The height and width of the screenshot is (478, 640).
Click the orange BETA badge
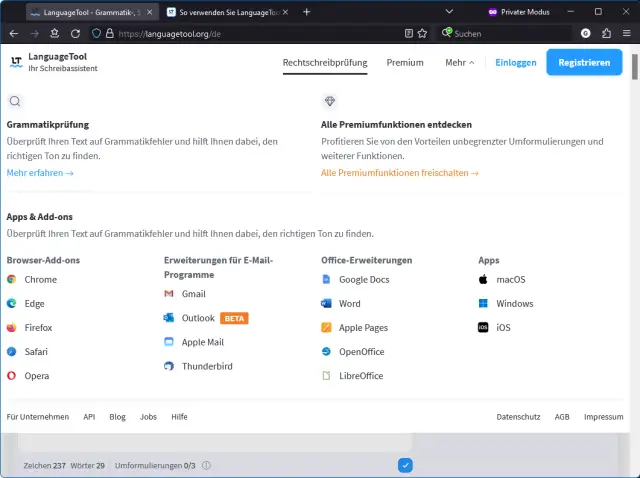[234, 318]
